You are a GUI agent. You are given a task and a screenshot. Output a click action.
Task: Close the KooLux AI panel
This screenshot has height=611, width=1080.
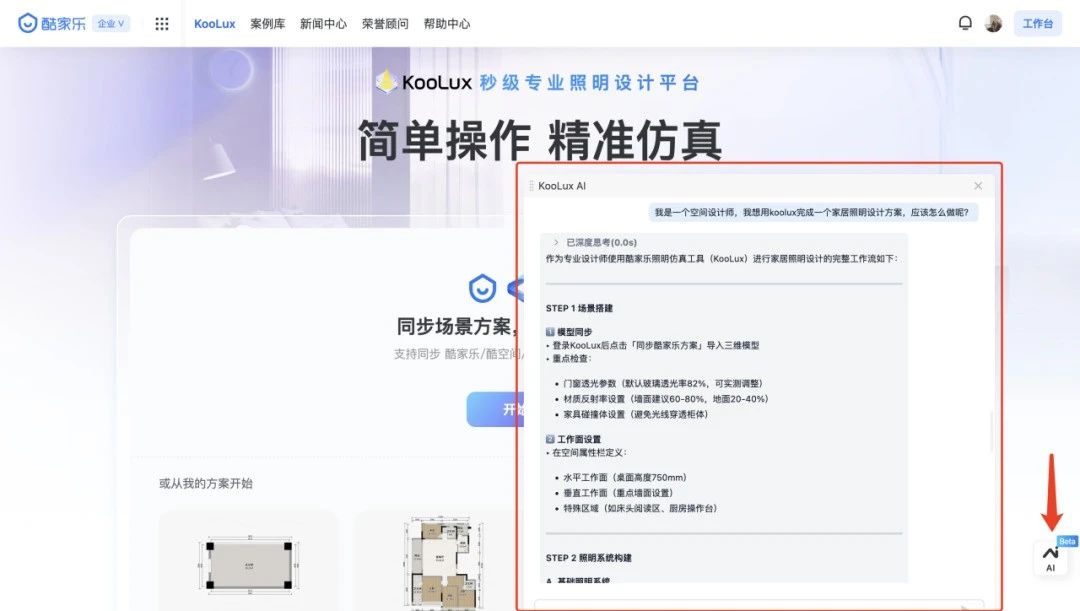click(978, 186)
